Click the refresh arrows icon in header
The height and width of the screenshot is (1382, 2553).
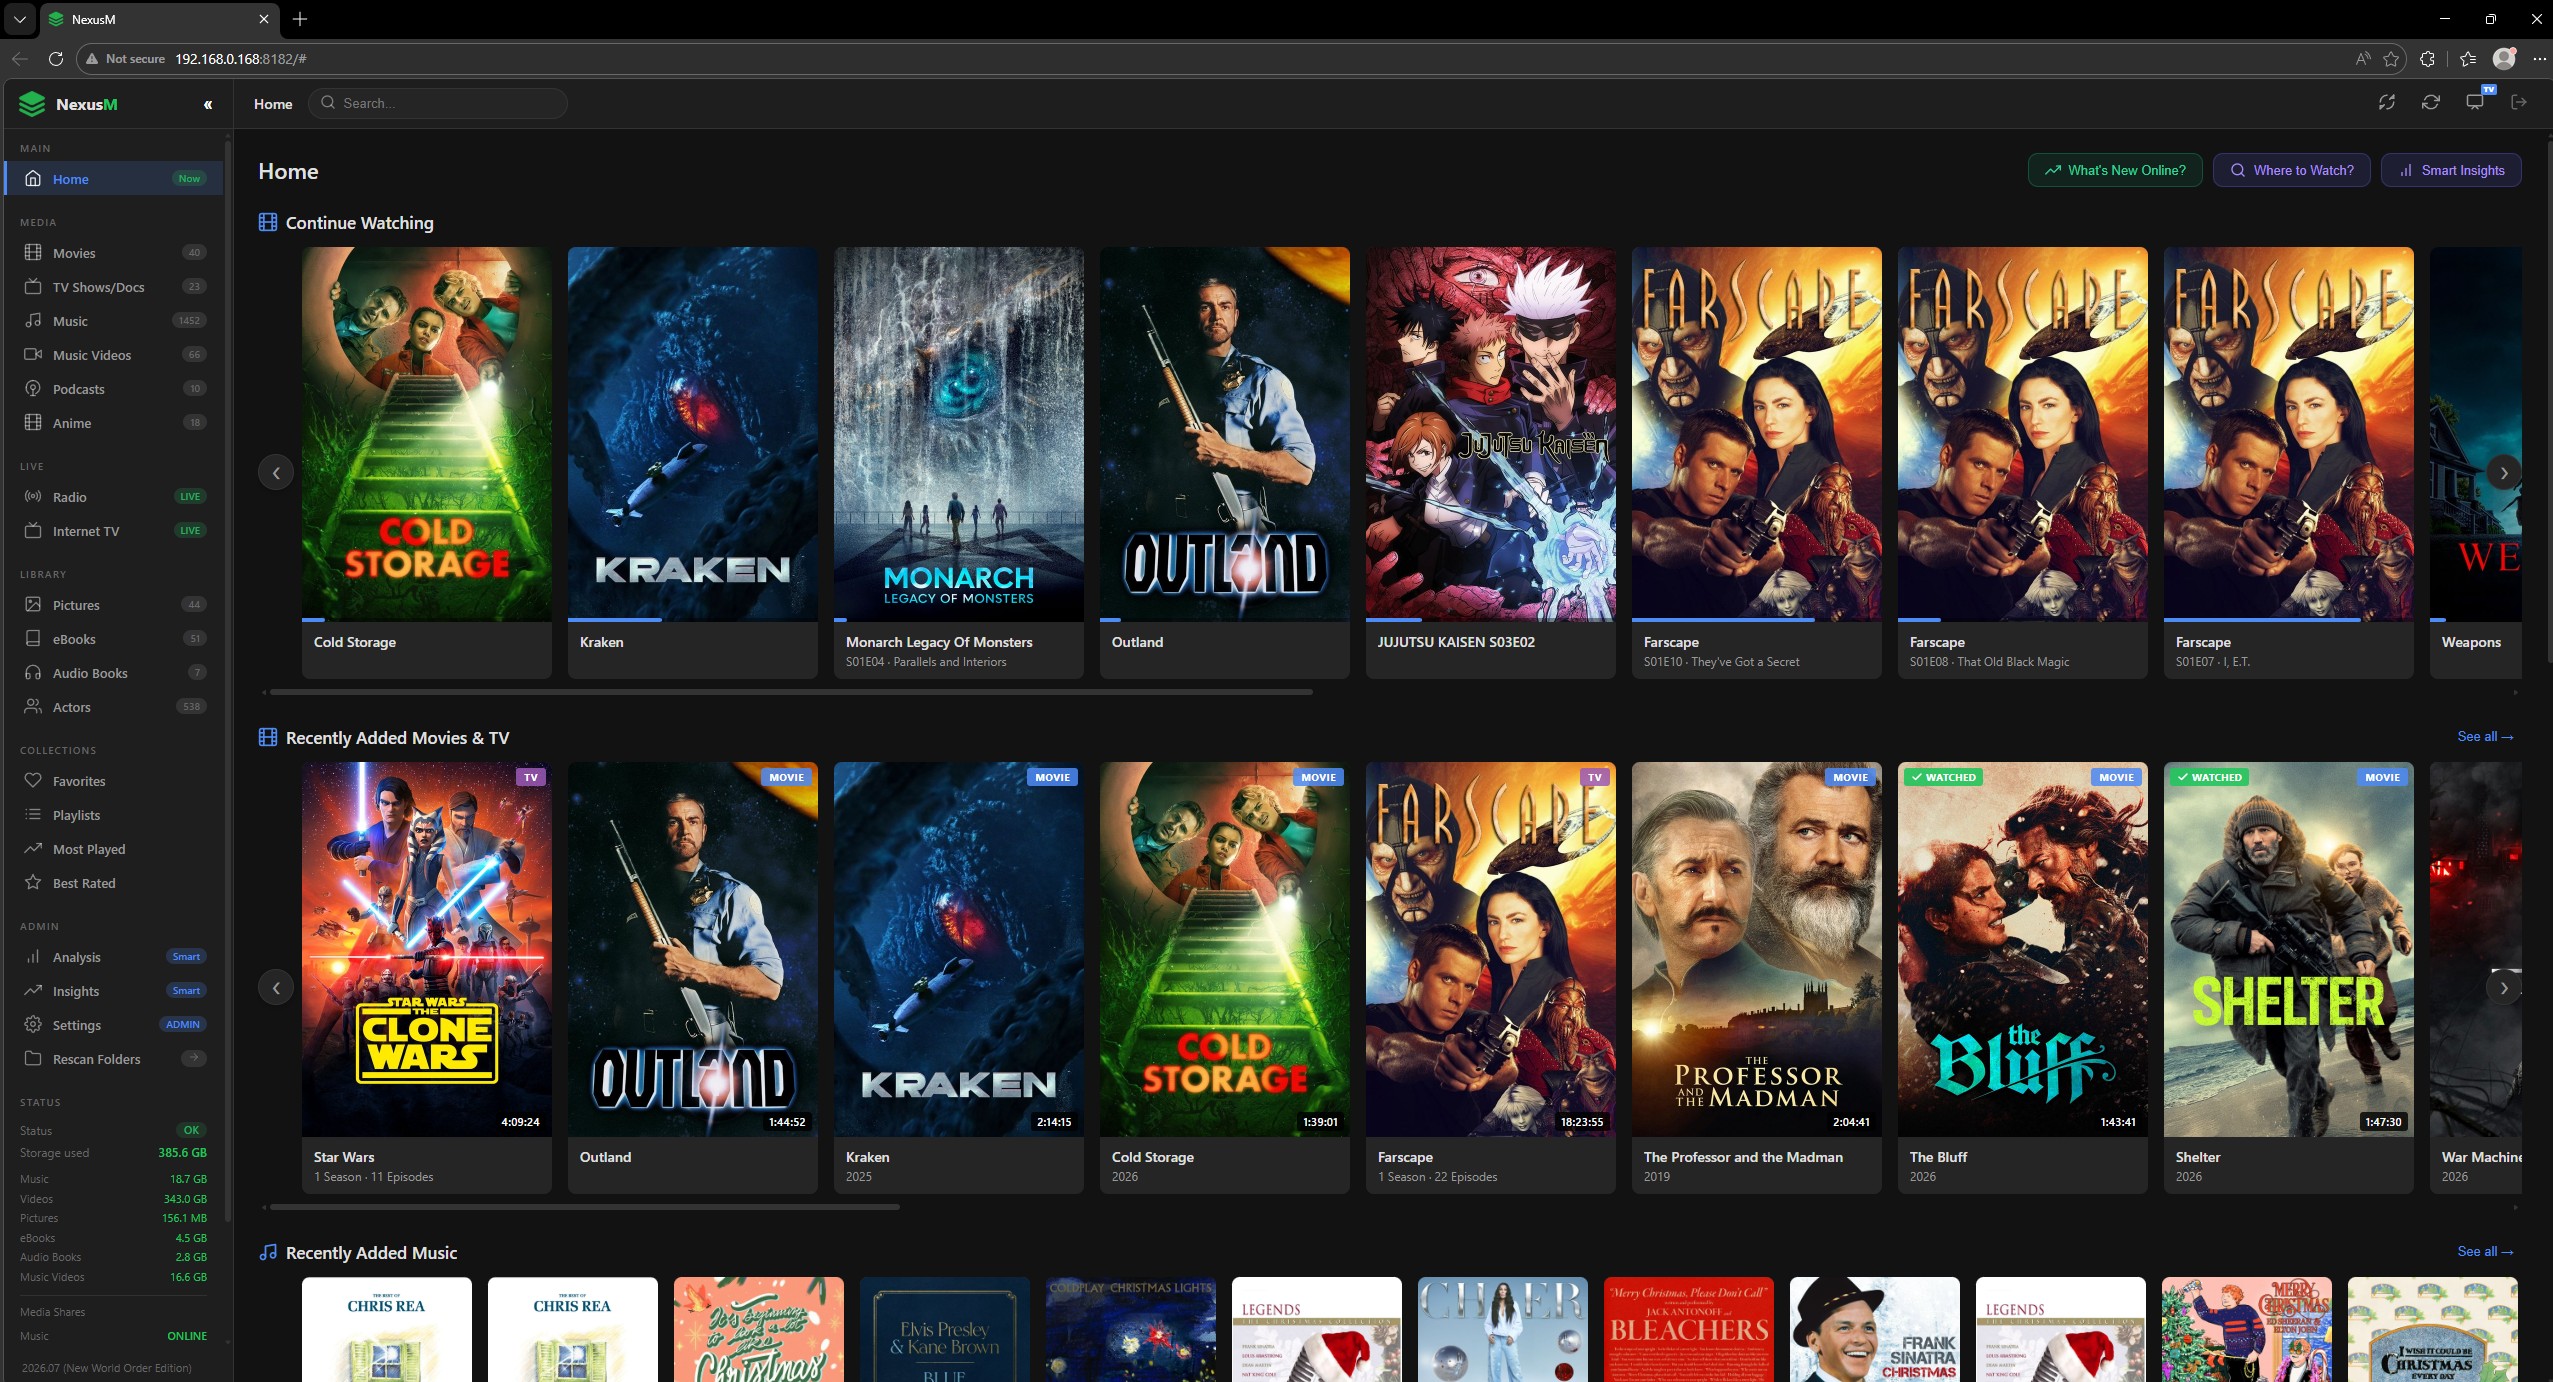(x=2430, y=103)
